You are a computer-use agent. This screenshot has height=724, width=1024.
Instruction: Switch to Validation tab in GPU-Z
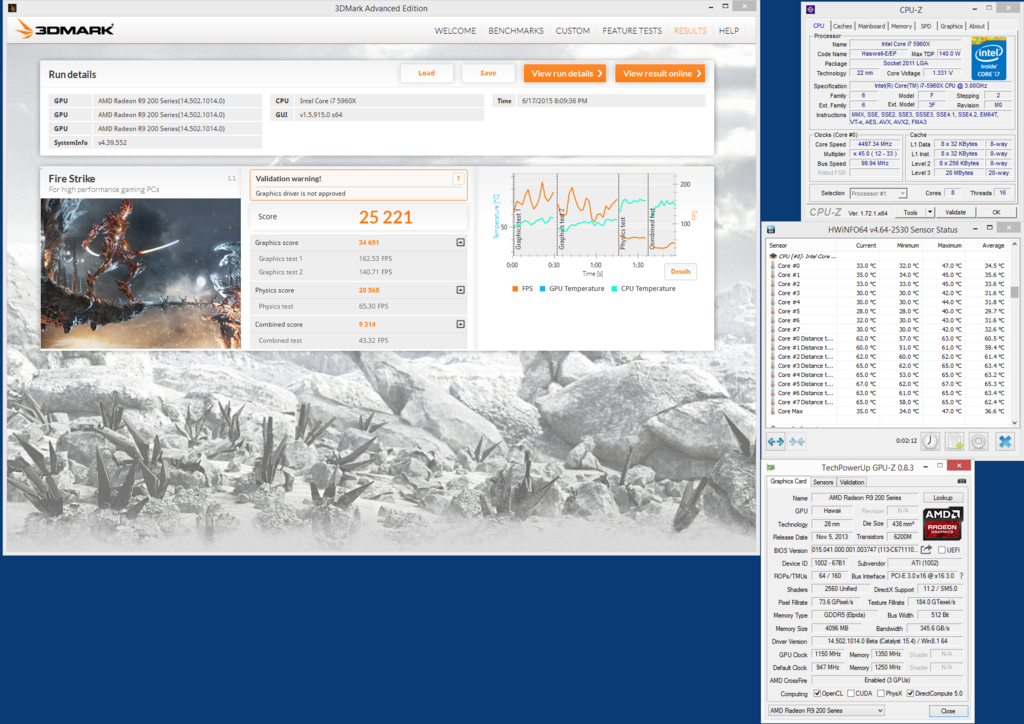pos(852,482)
